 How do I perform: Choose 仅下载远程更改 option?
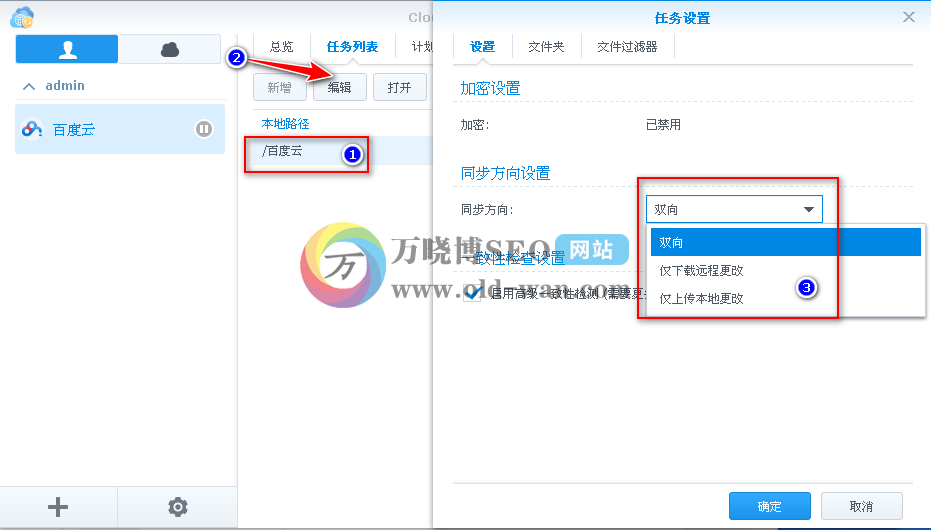786,271
